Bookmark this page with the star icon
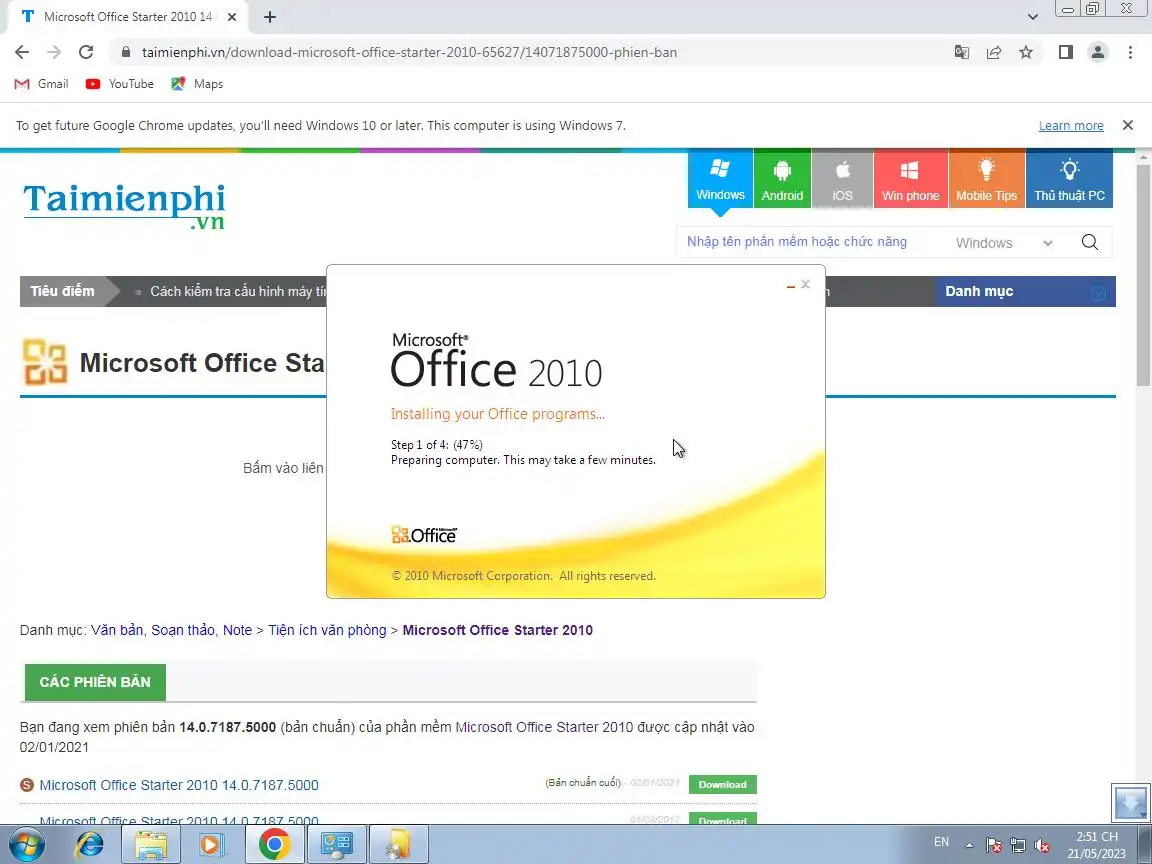Viewport: 1152px width, 864px height. point(1026,52)
